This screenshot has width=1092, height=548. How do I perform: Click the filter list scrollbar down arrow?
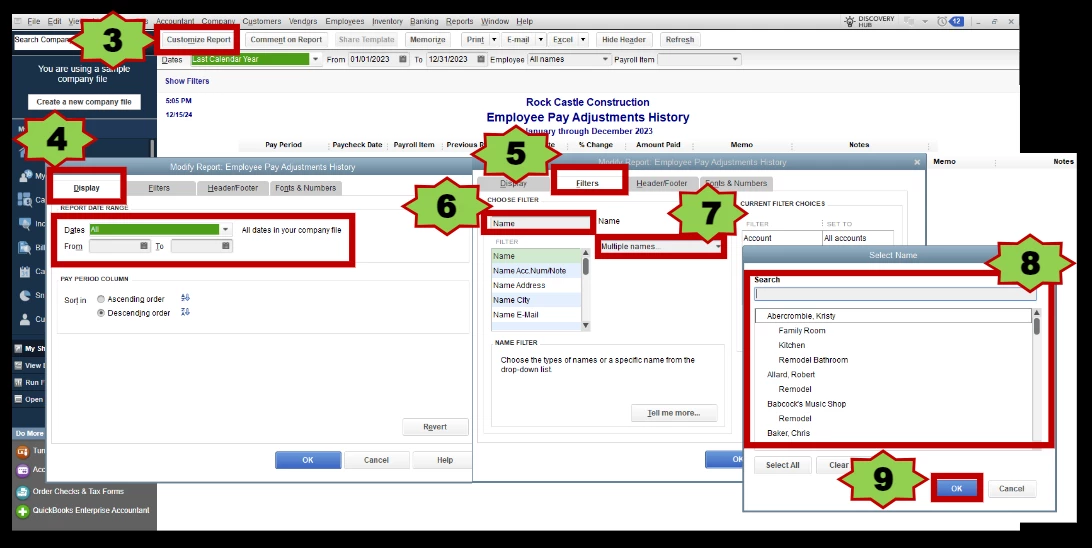[x=586, y=325]
